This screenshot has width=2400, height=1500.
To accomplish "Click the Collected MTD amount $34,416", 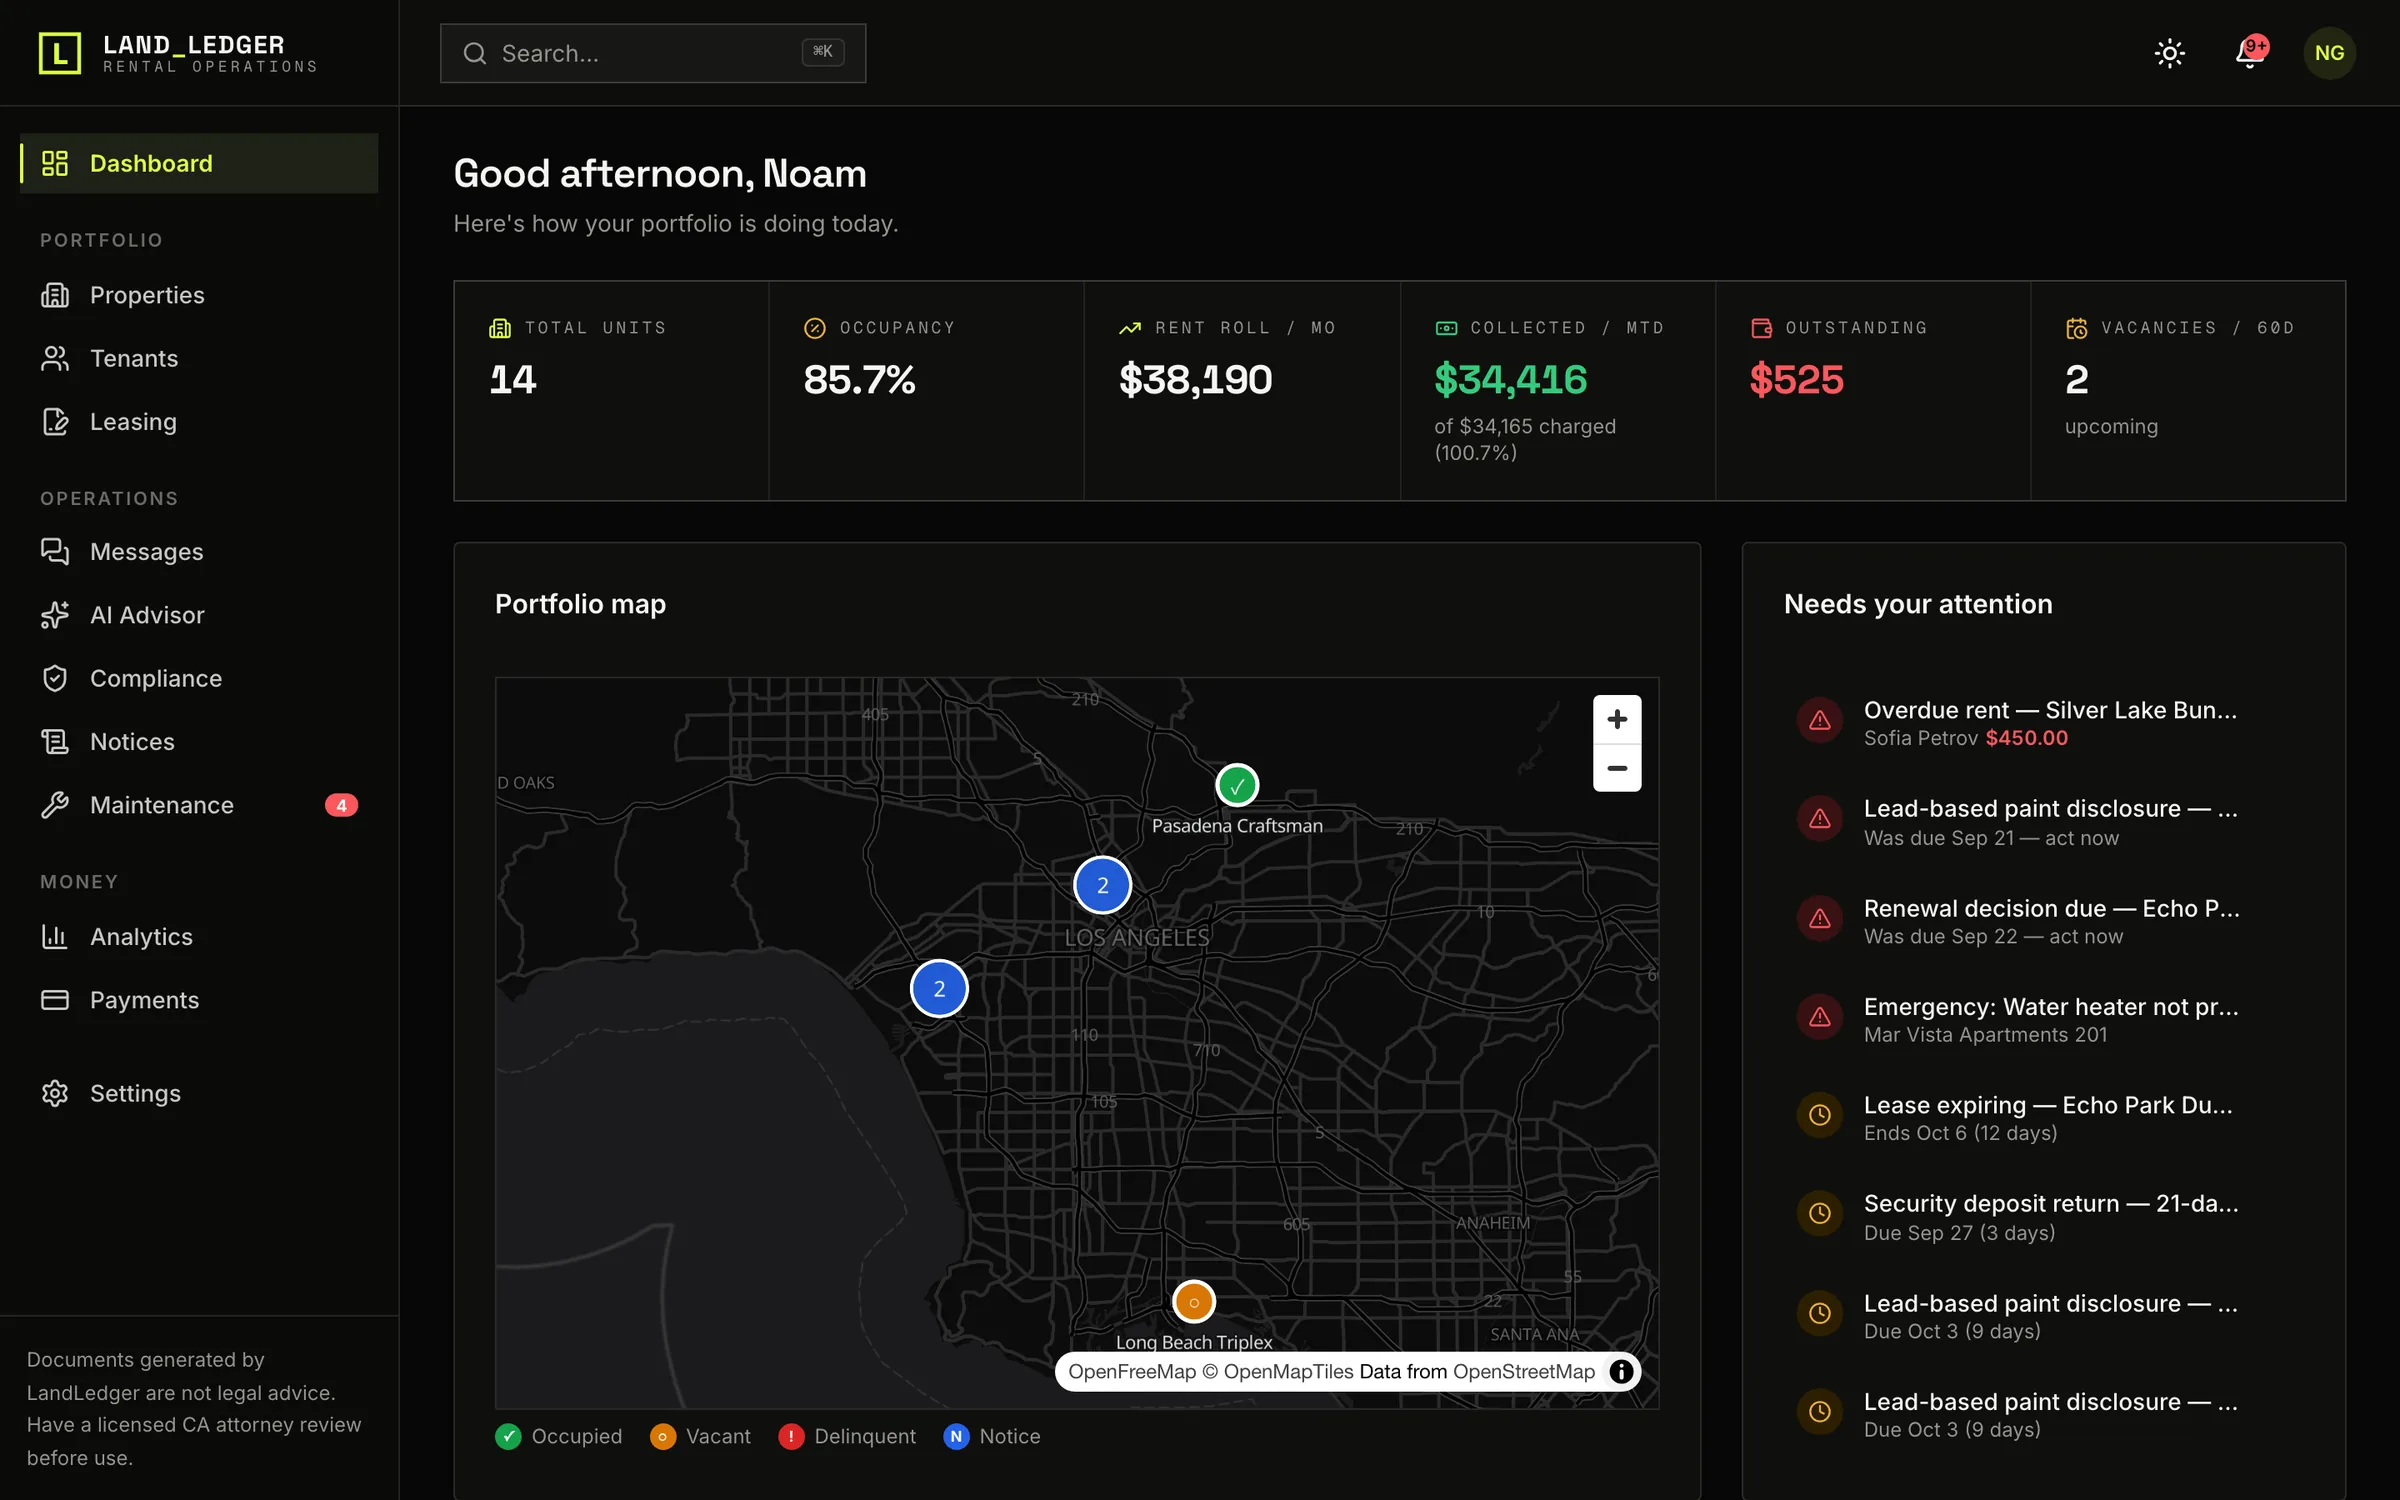I will (1510, 379).
